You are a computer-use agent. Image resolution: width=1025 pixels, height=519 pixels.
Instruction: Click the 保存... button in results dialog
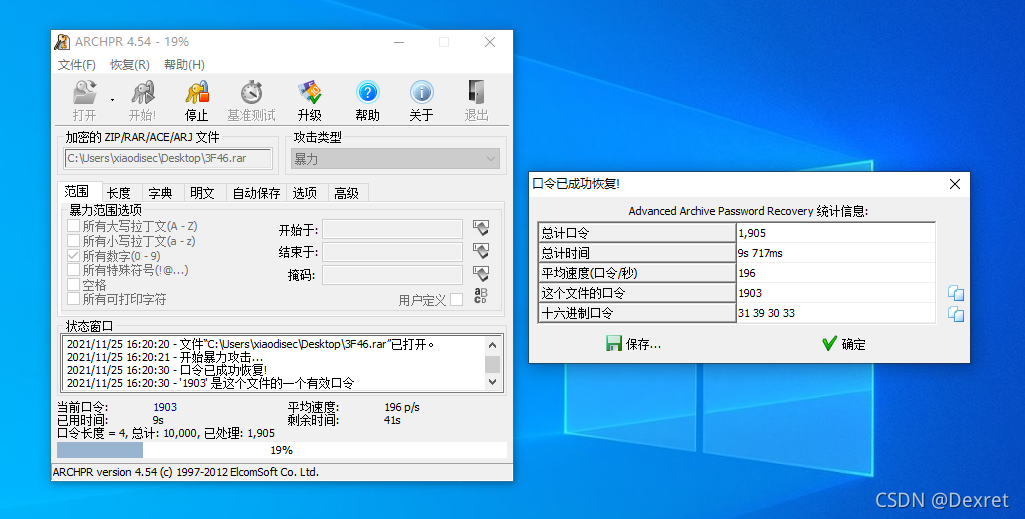tap(633, 344)
